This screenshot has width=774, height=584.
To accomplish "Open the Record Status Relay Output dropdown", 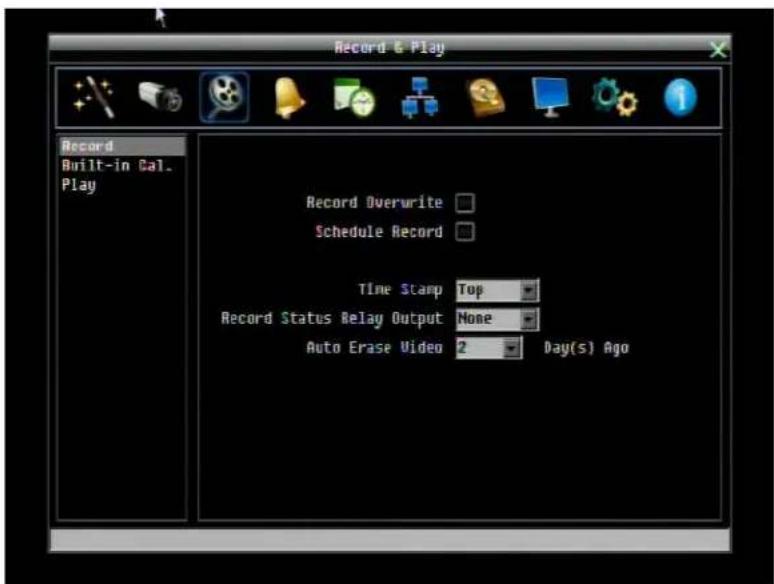I will point(498,319).
